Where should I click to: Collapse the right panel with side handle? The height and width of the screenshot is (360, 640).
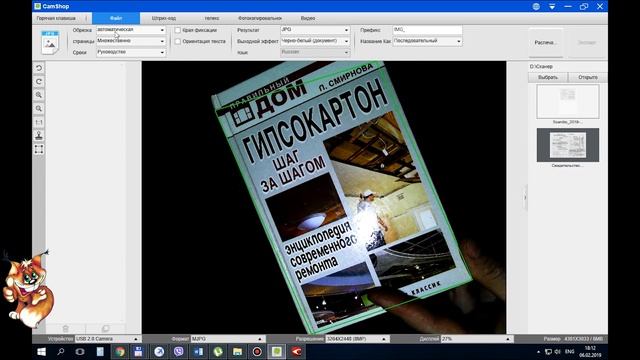[x=525, y=198]
